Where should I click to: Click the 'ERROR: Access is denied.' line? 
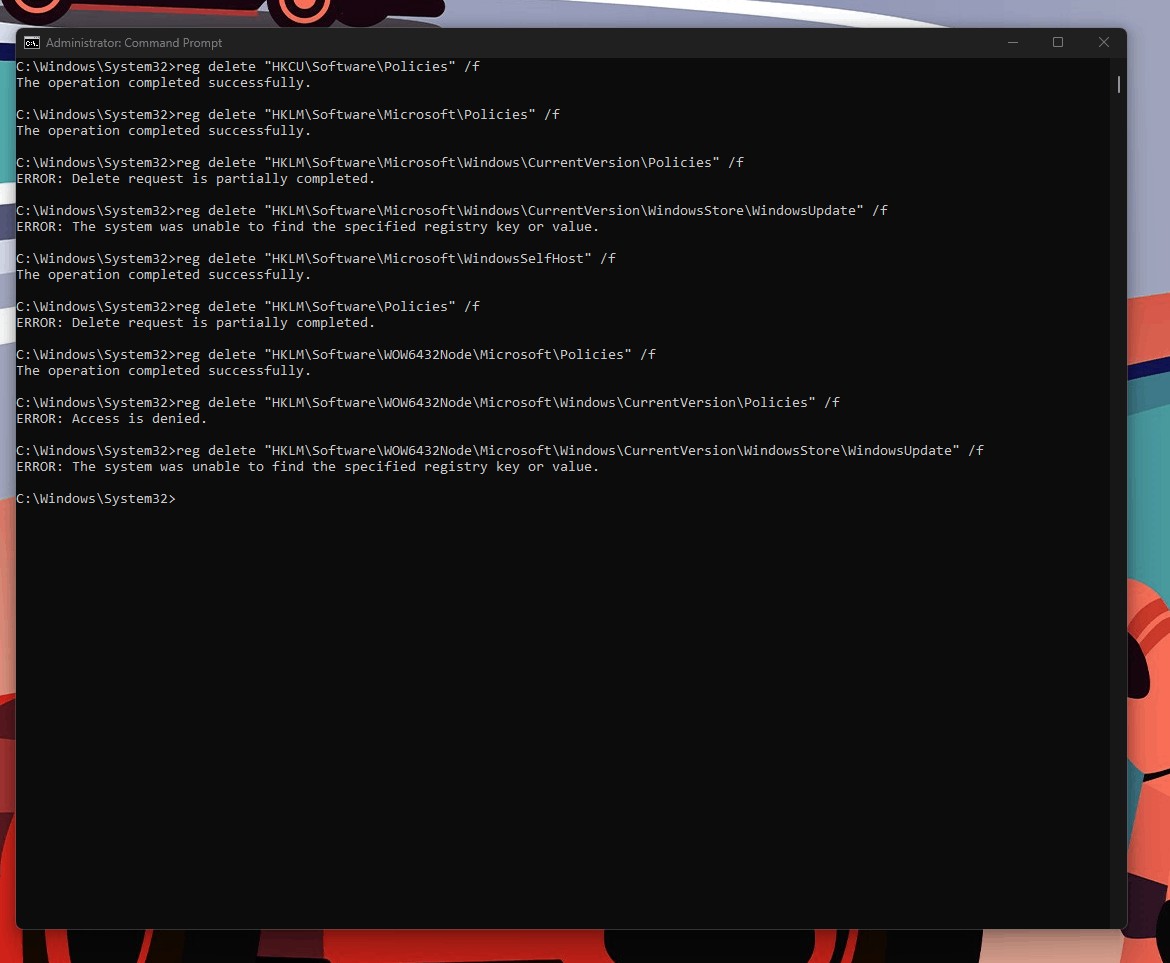(x=112, y=418)
